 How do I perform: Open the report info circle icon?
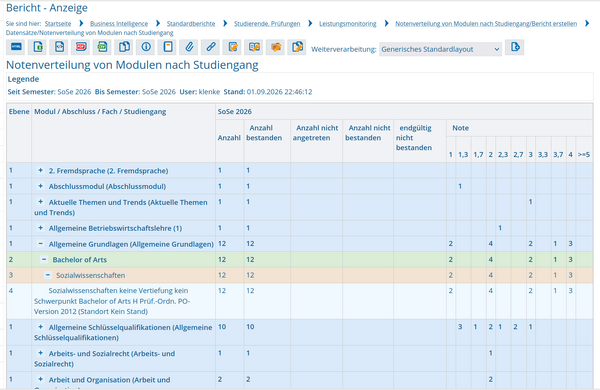[146, 47]
